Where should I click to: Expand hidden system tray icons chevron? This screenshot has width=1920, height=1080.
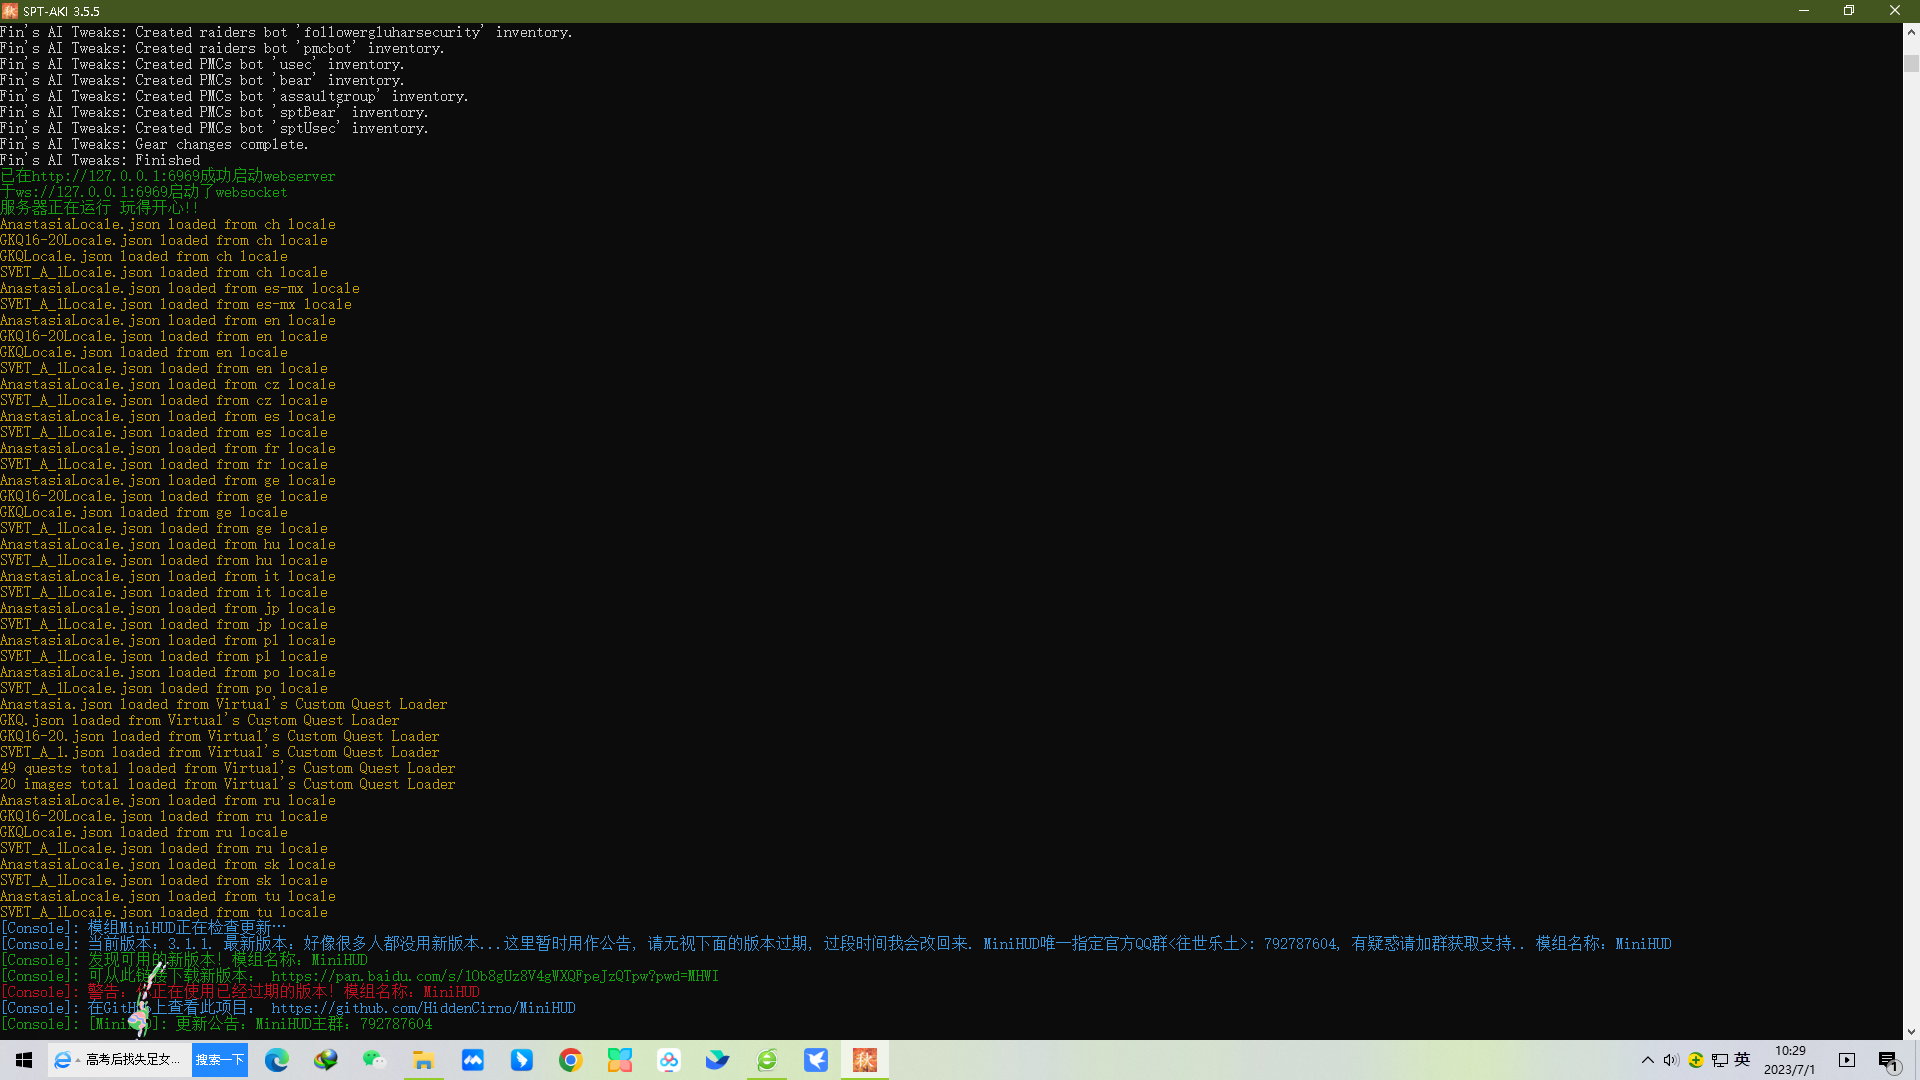click(1647, 1060)
